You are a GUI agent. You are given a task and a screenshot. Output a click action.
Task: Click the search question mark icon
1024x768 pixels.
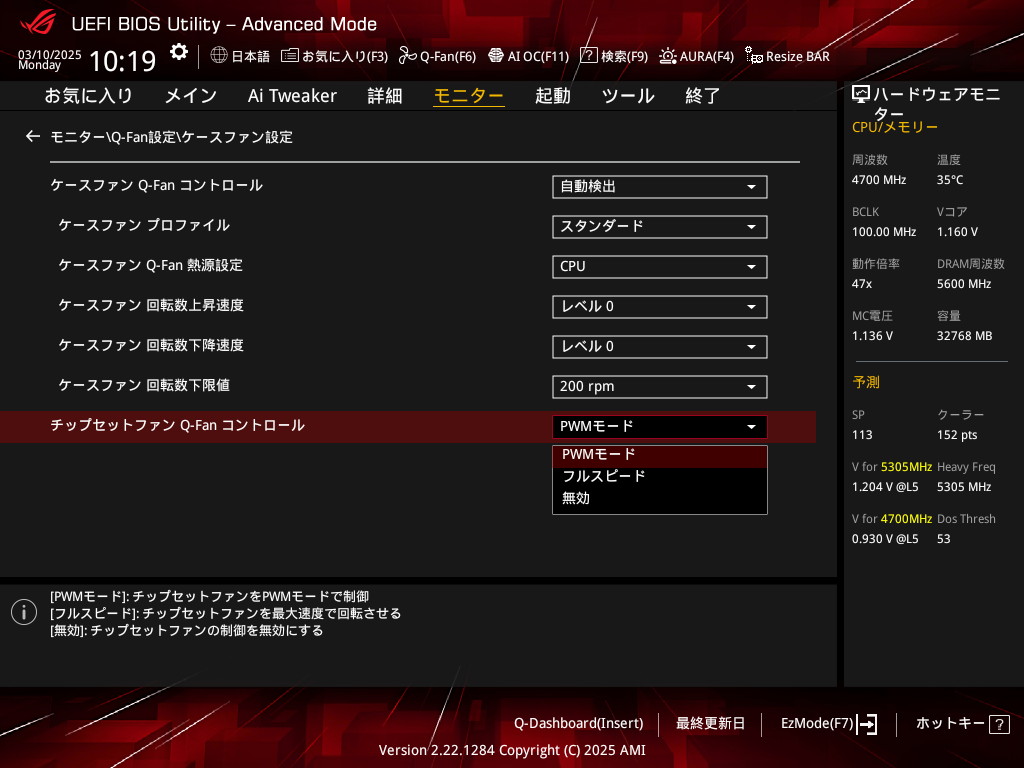588,56
